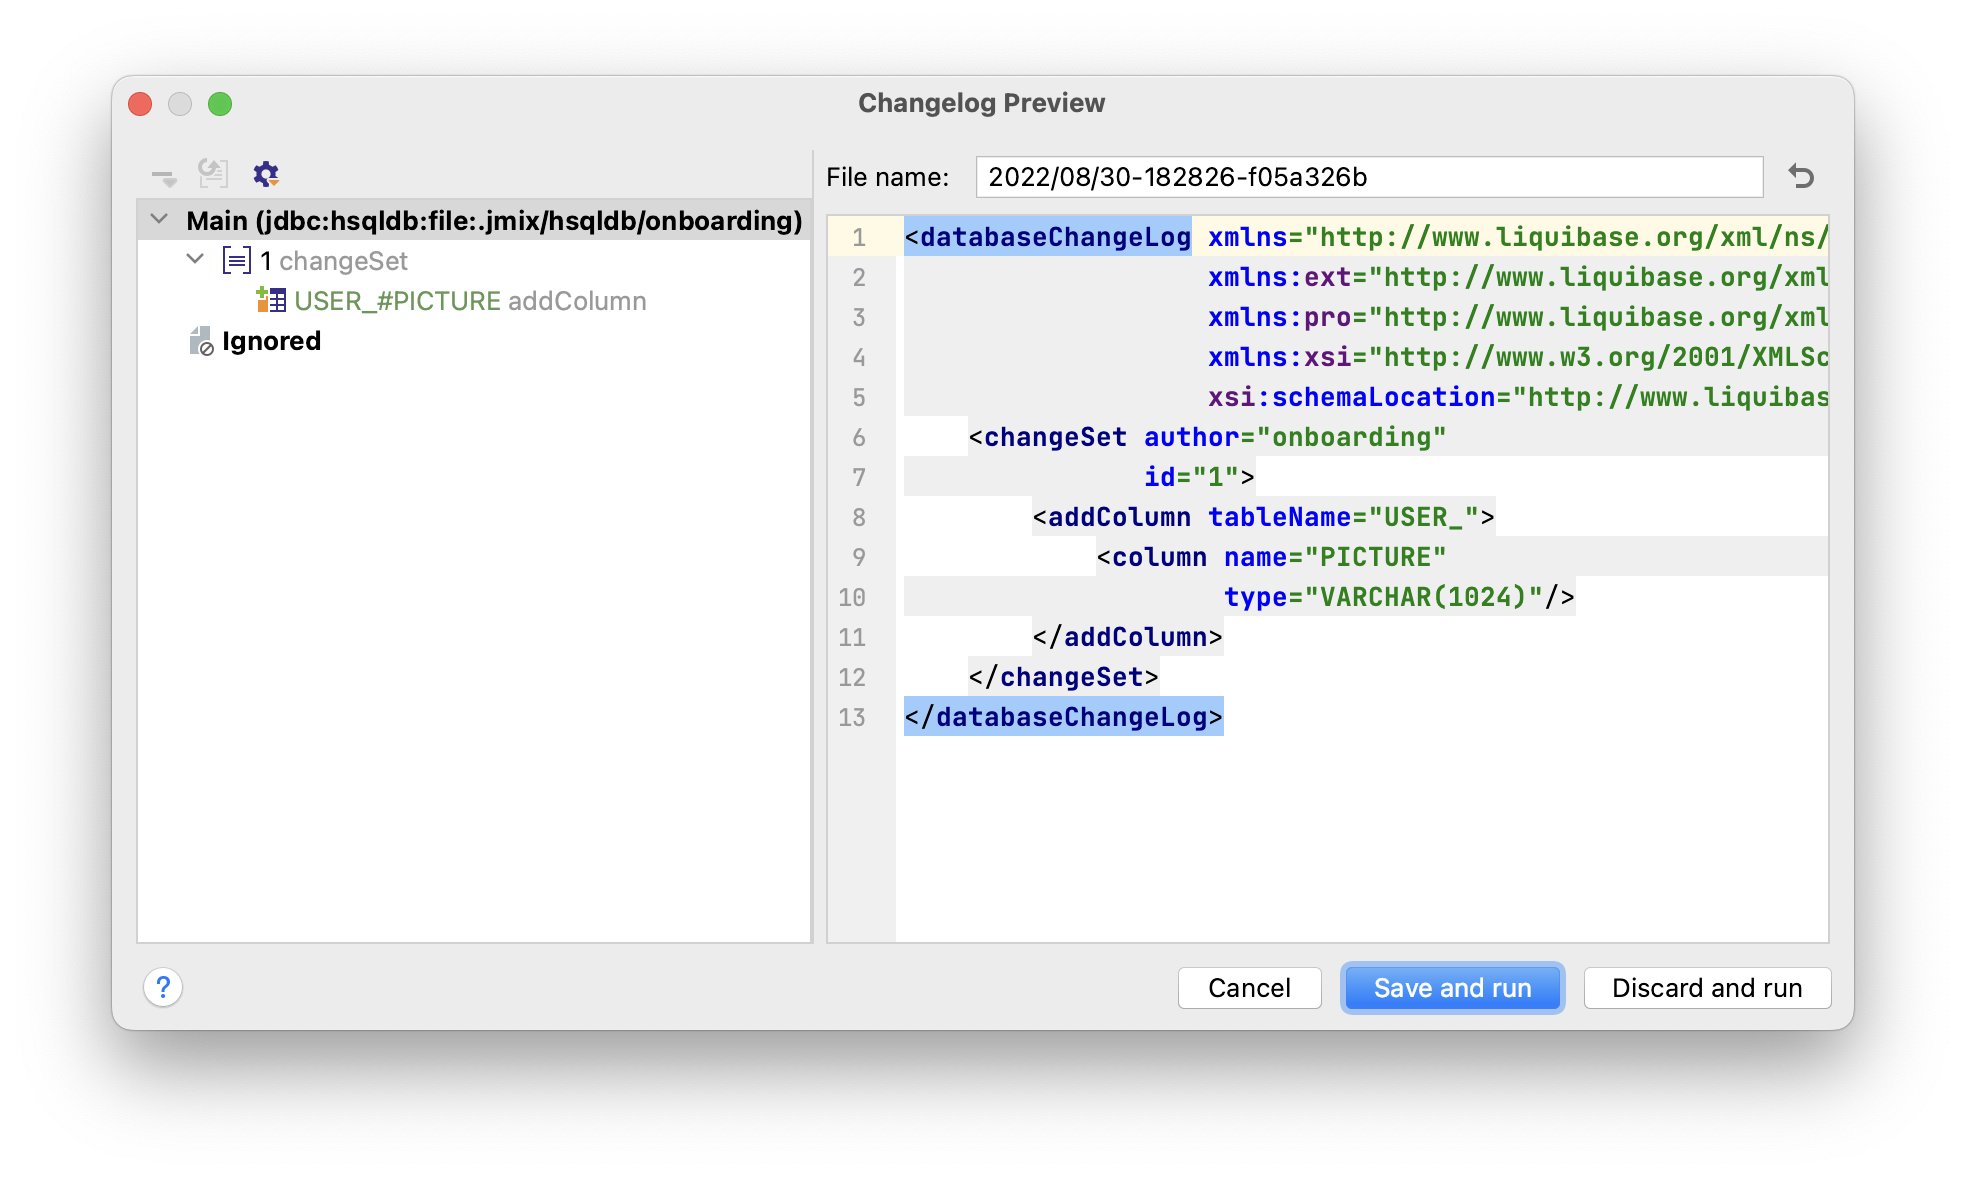The width and height of the screenshot is (1966, 1178).
Task: Click the addColumn table icon
Action: point(271,300)
